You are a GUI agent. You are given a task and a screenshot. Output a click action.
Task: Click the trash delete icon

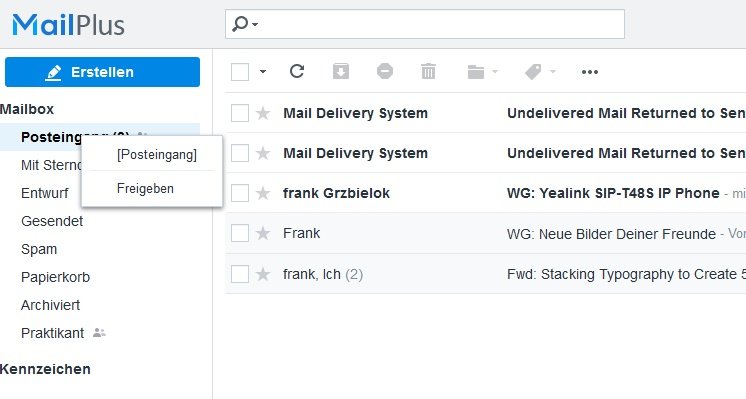pyautogui.click(x=428, y=72)
